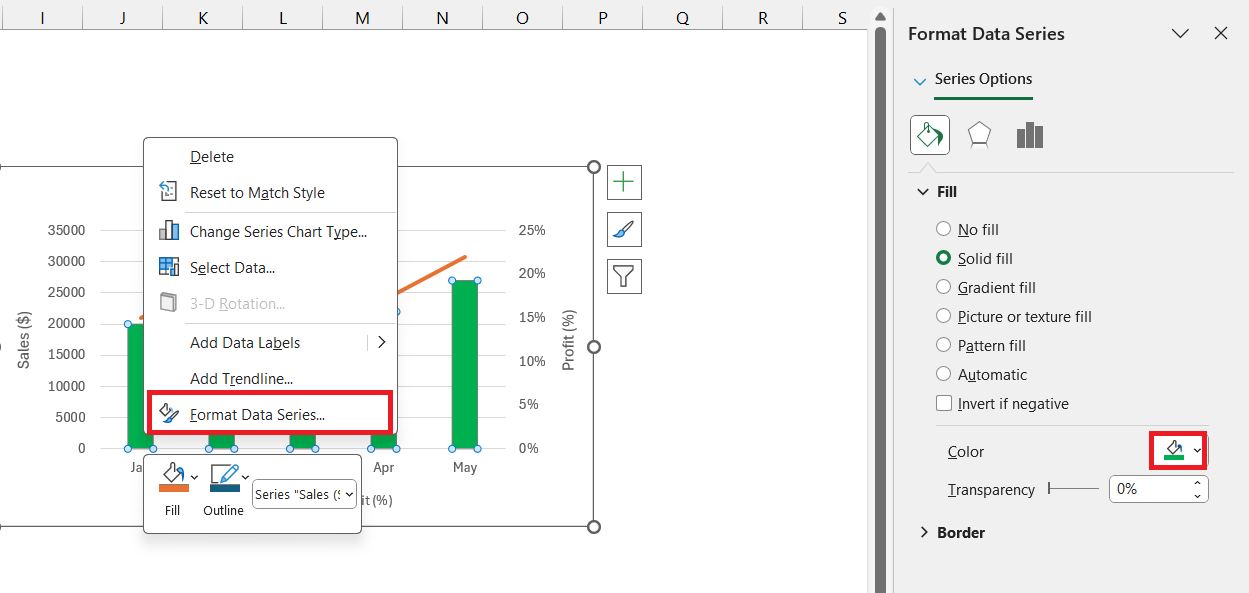Screen dimensions: 1249x593
Task: Select the Pattern fill option
Action: (x=943, y=345)
